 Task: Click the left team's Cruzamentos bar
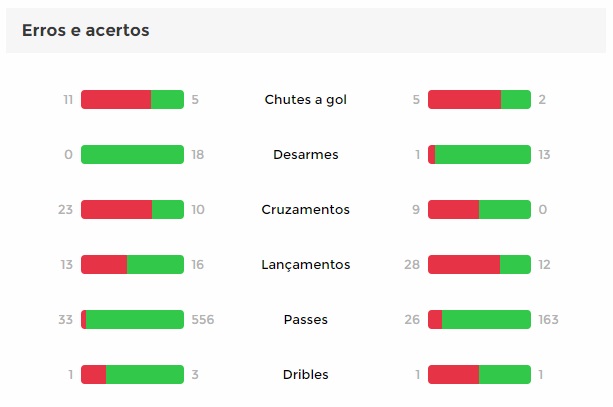[132, 210]
